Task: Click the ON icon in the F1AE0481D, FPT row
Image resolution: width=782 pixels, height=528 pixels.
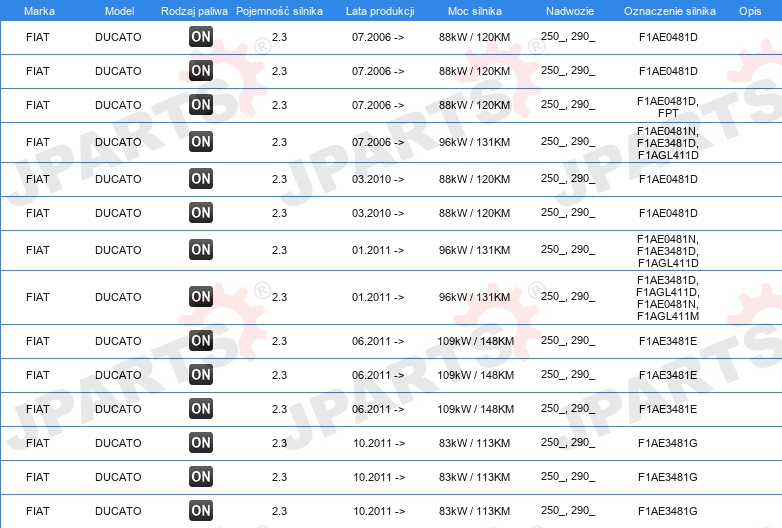Action: [x=201, y=105]
